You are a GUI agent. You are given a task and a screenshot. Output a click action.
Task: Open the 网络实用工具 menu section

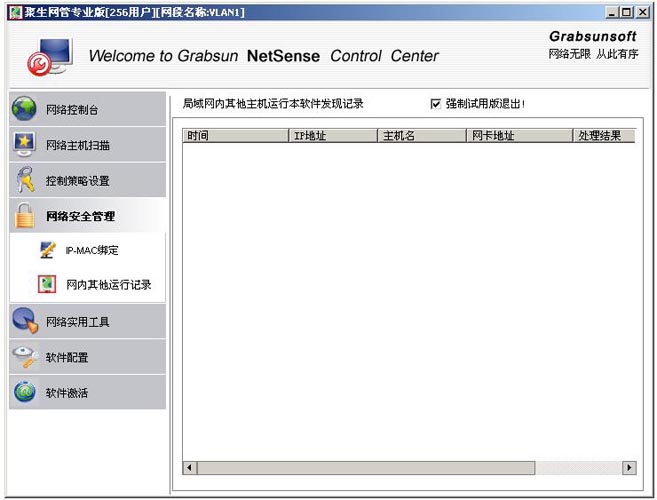pyautogui.click(x=88, y=321)
